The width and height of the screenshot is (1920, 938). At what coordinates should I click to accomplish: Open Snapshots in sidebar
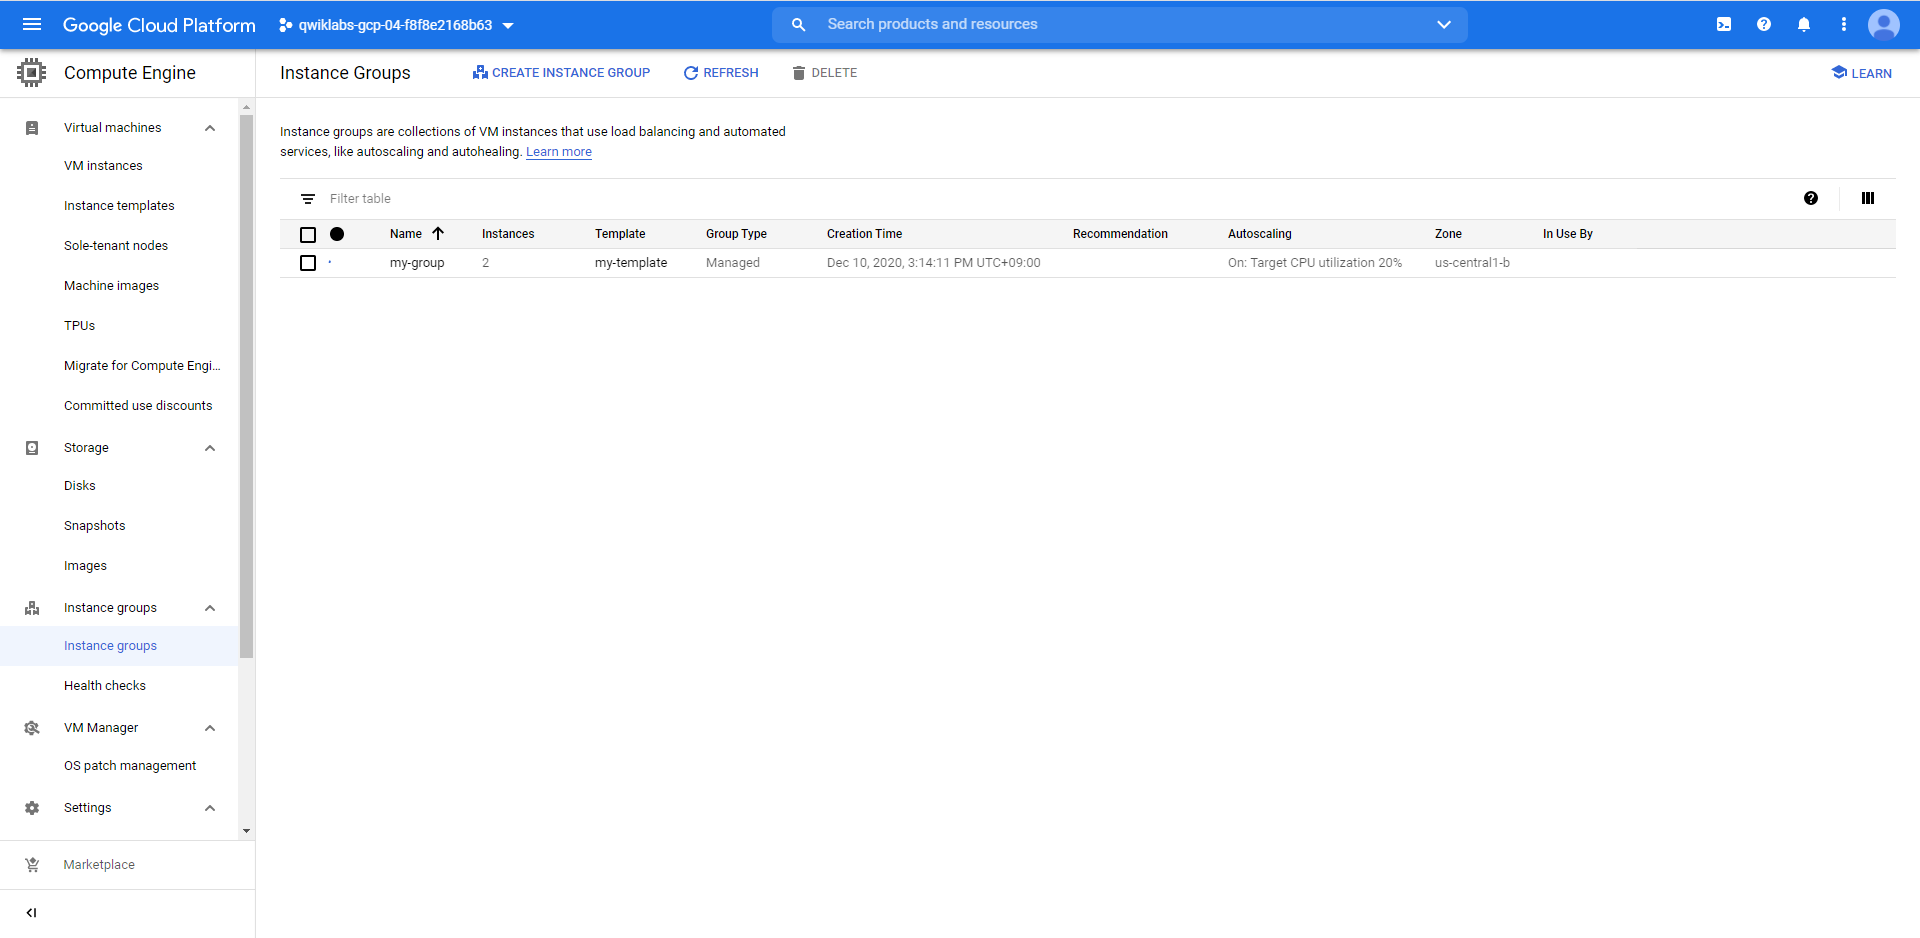pyautogui.click(x=95, y=526)
